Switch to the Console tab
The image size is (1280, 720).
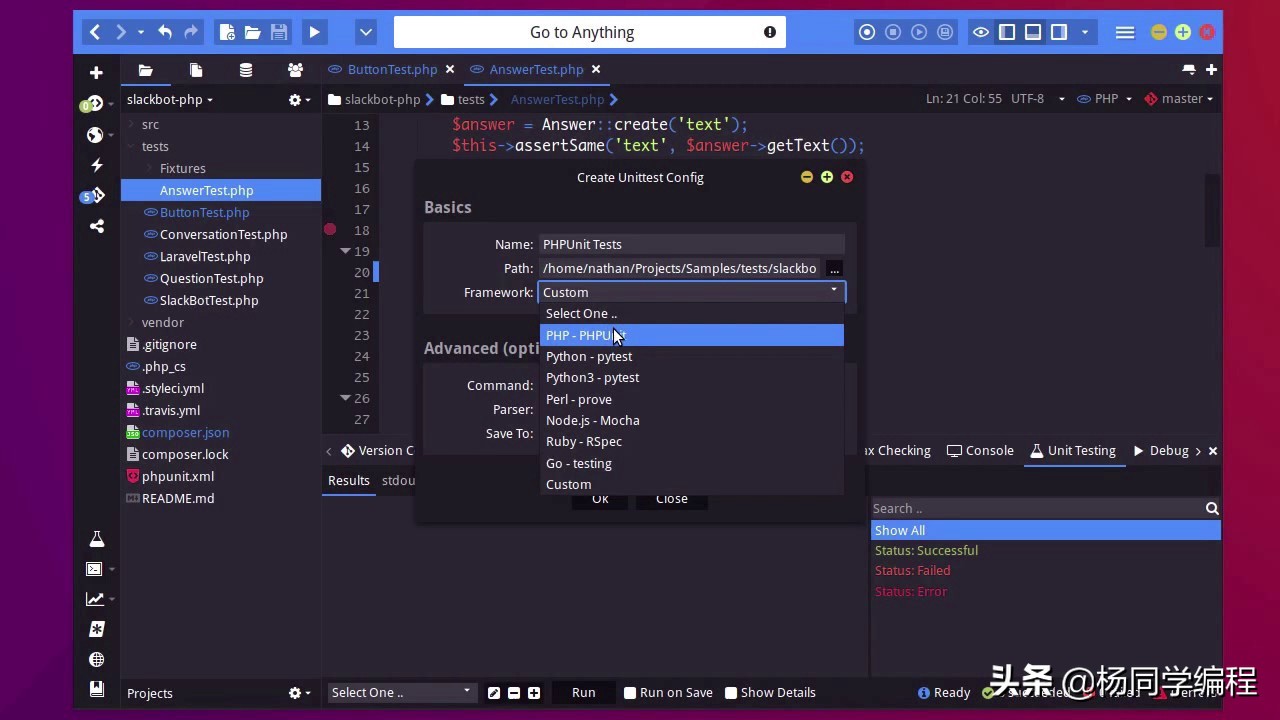(x=989, y=450)
